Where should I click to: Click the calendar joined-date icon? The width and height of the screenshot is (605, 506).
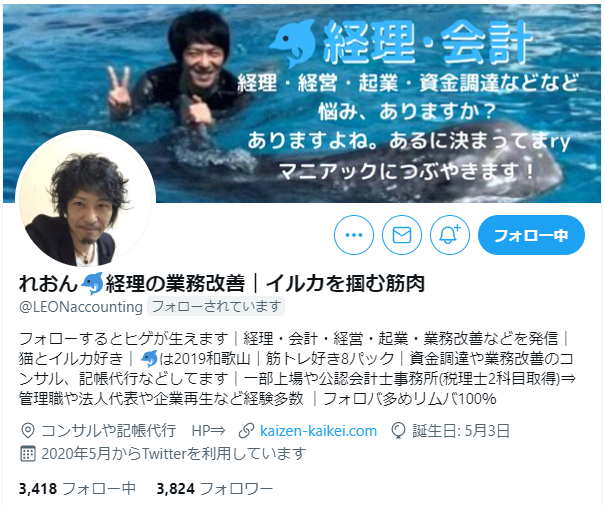click(x=27, y=454)
